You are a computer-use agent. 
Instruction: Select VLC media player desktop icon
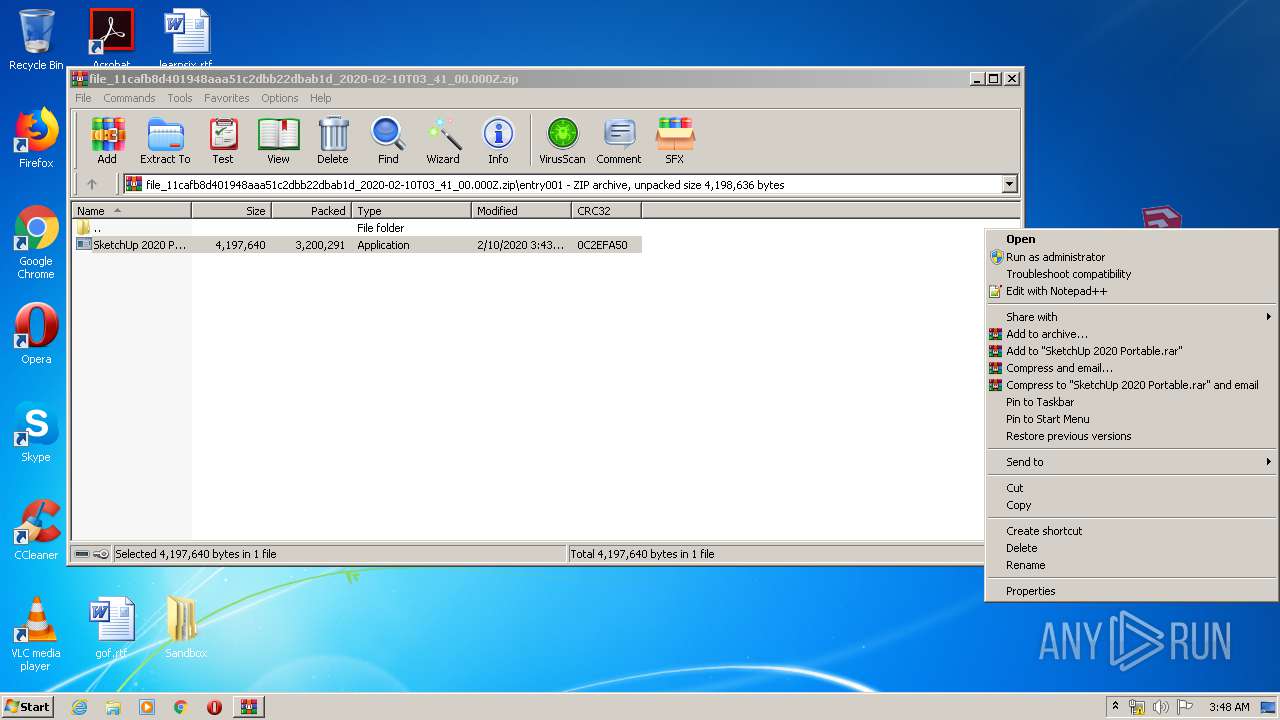(36, 634)
